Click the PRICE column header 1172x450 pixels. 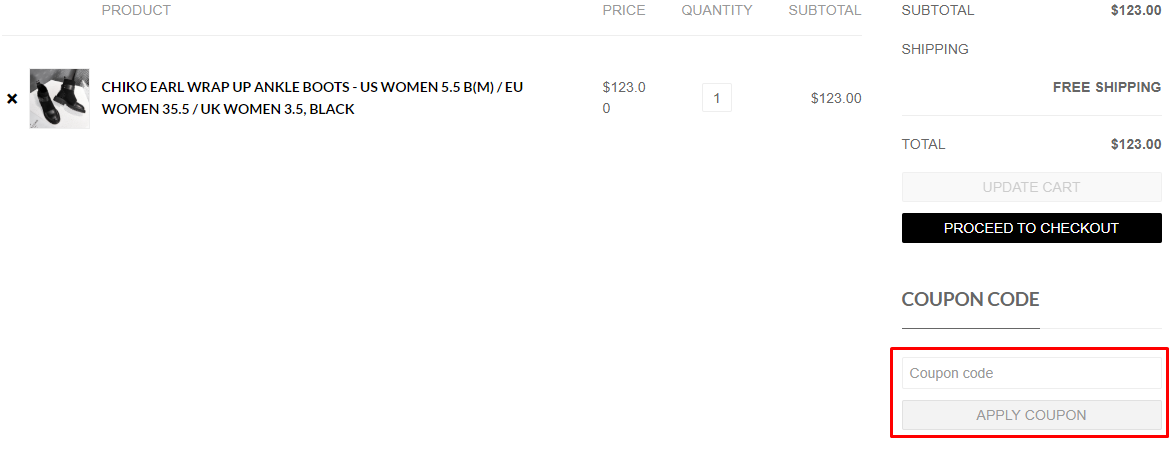pyautogui.click(x=624, y=10)
